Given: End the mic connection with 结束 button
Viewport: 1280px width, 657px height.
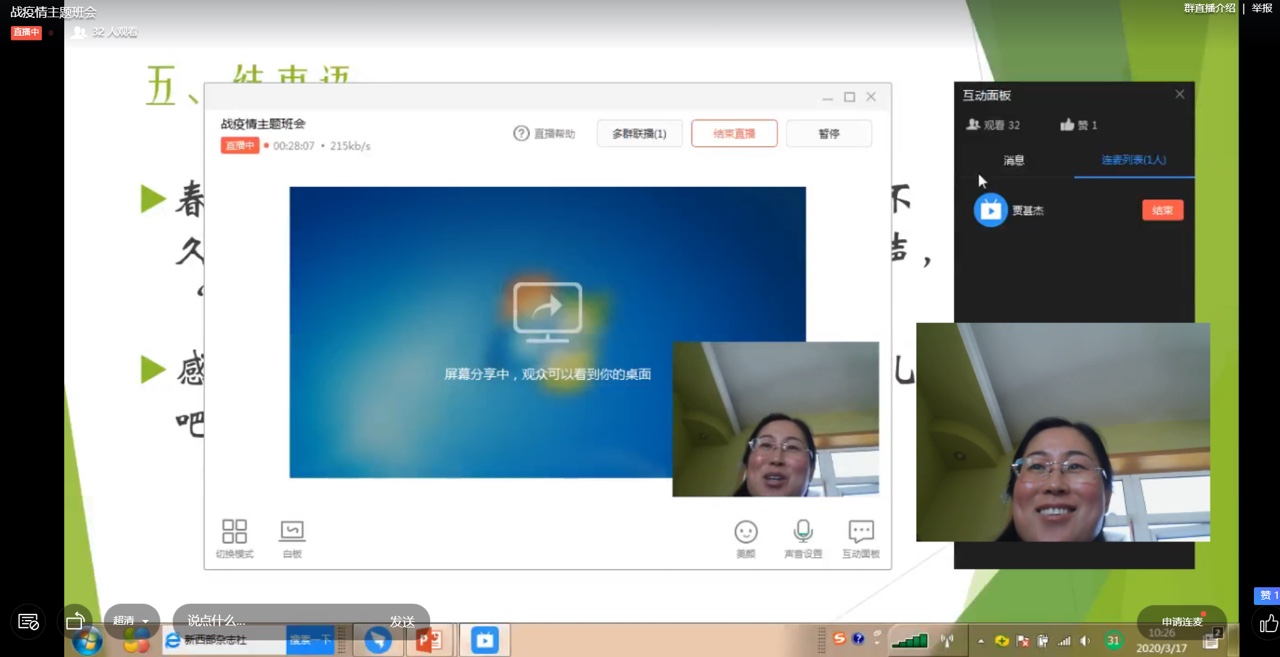Looking at the screenshot, I should tap(1162, 210).
